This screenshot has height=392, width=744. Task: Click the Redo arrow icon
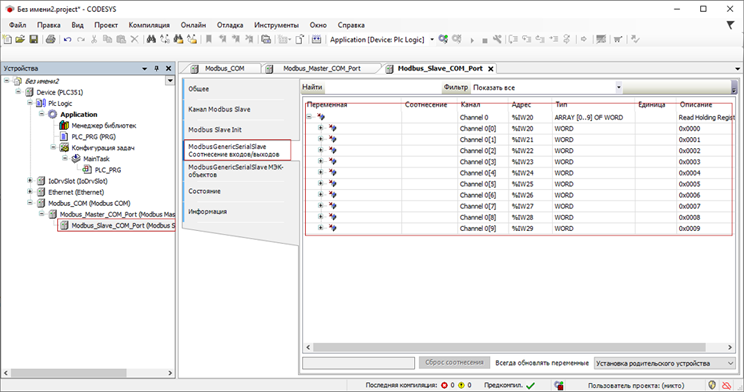(81, 39)
